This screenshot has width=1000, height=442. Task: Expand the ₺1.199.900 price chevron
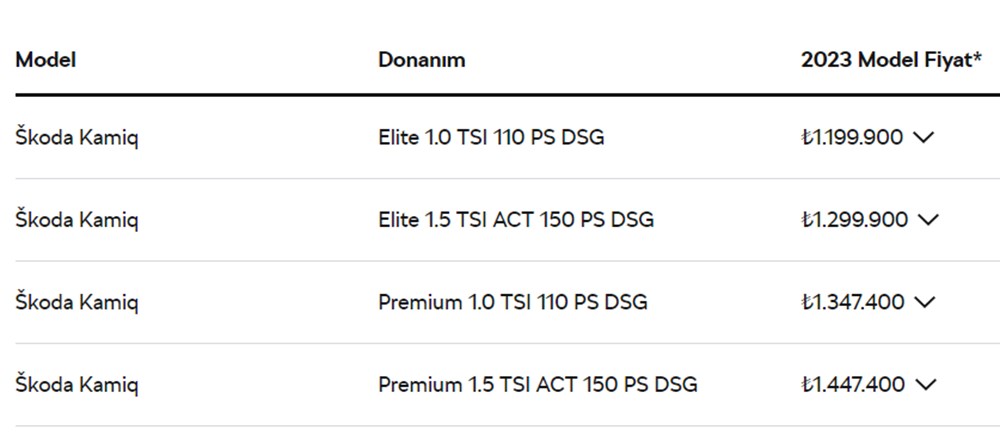click(923, 138)
